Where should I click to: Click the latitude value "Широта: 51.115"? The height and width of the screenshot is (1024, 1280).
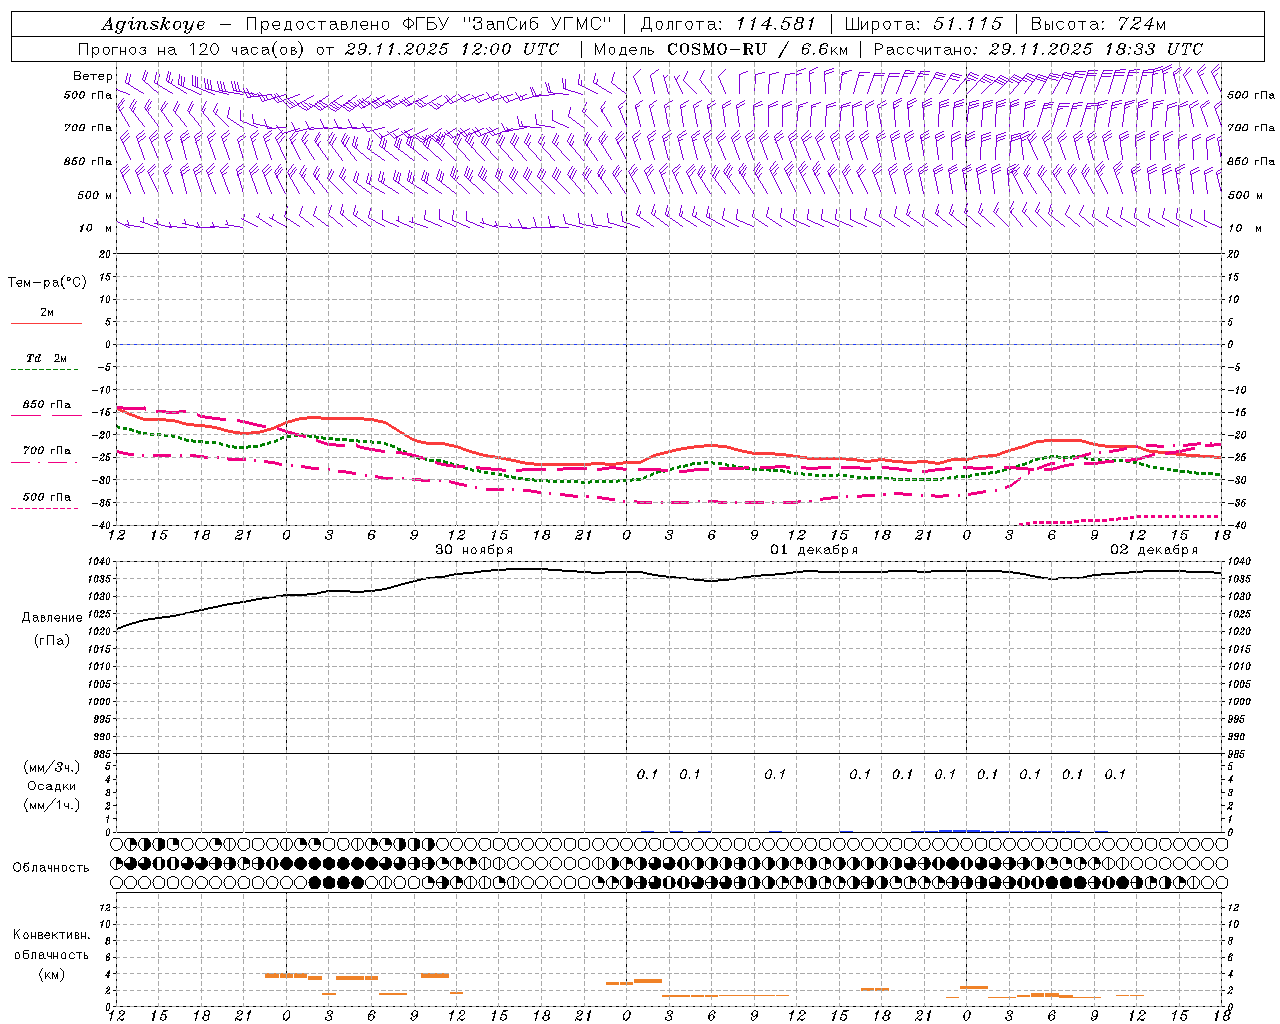[923, 24]
